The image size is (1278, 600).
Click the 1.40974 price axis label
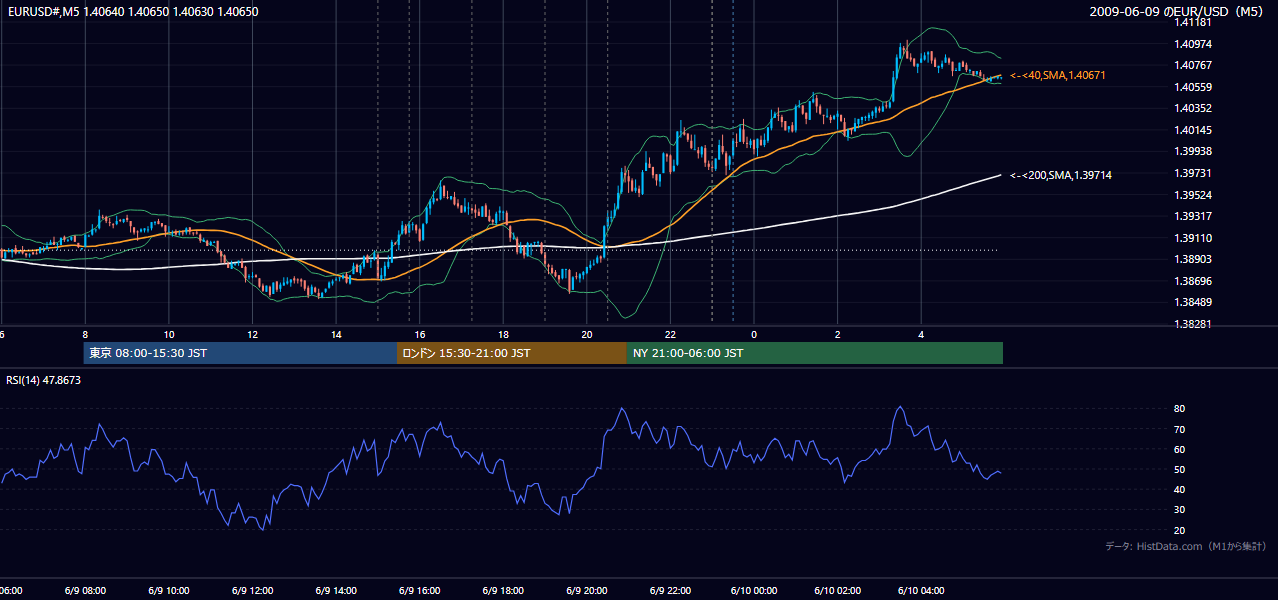1193,44
